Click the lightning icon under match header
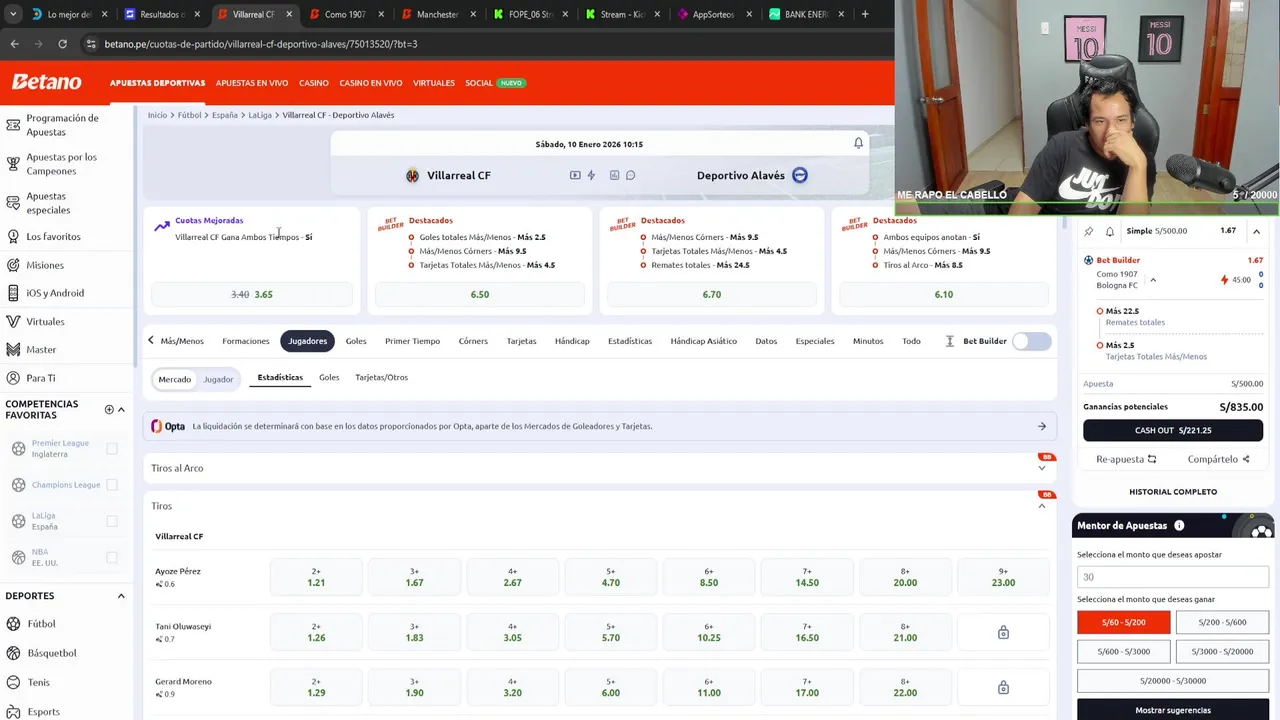The image size is (1280, 720). click(x=591, y=175)
